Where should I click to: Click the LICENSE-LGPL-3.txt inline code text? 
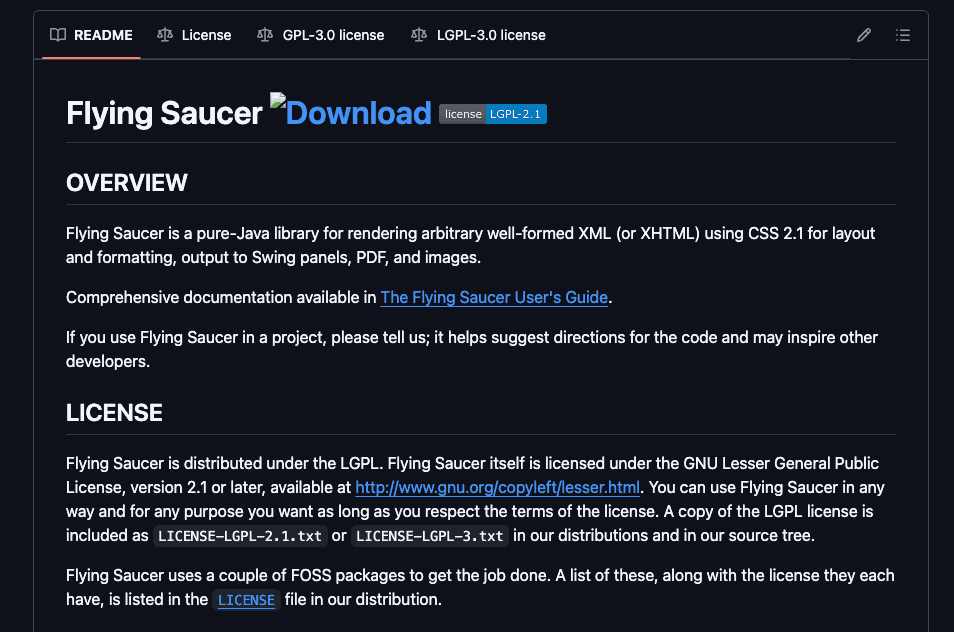[x=430, y=535]
